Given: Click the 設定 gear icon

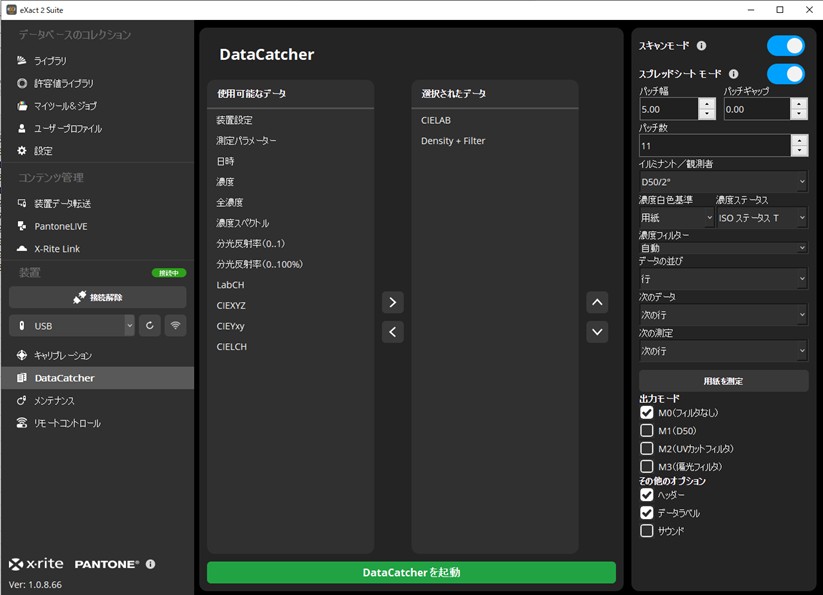Looking at the screenshot, I should [x=22, y=151].
